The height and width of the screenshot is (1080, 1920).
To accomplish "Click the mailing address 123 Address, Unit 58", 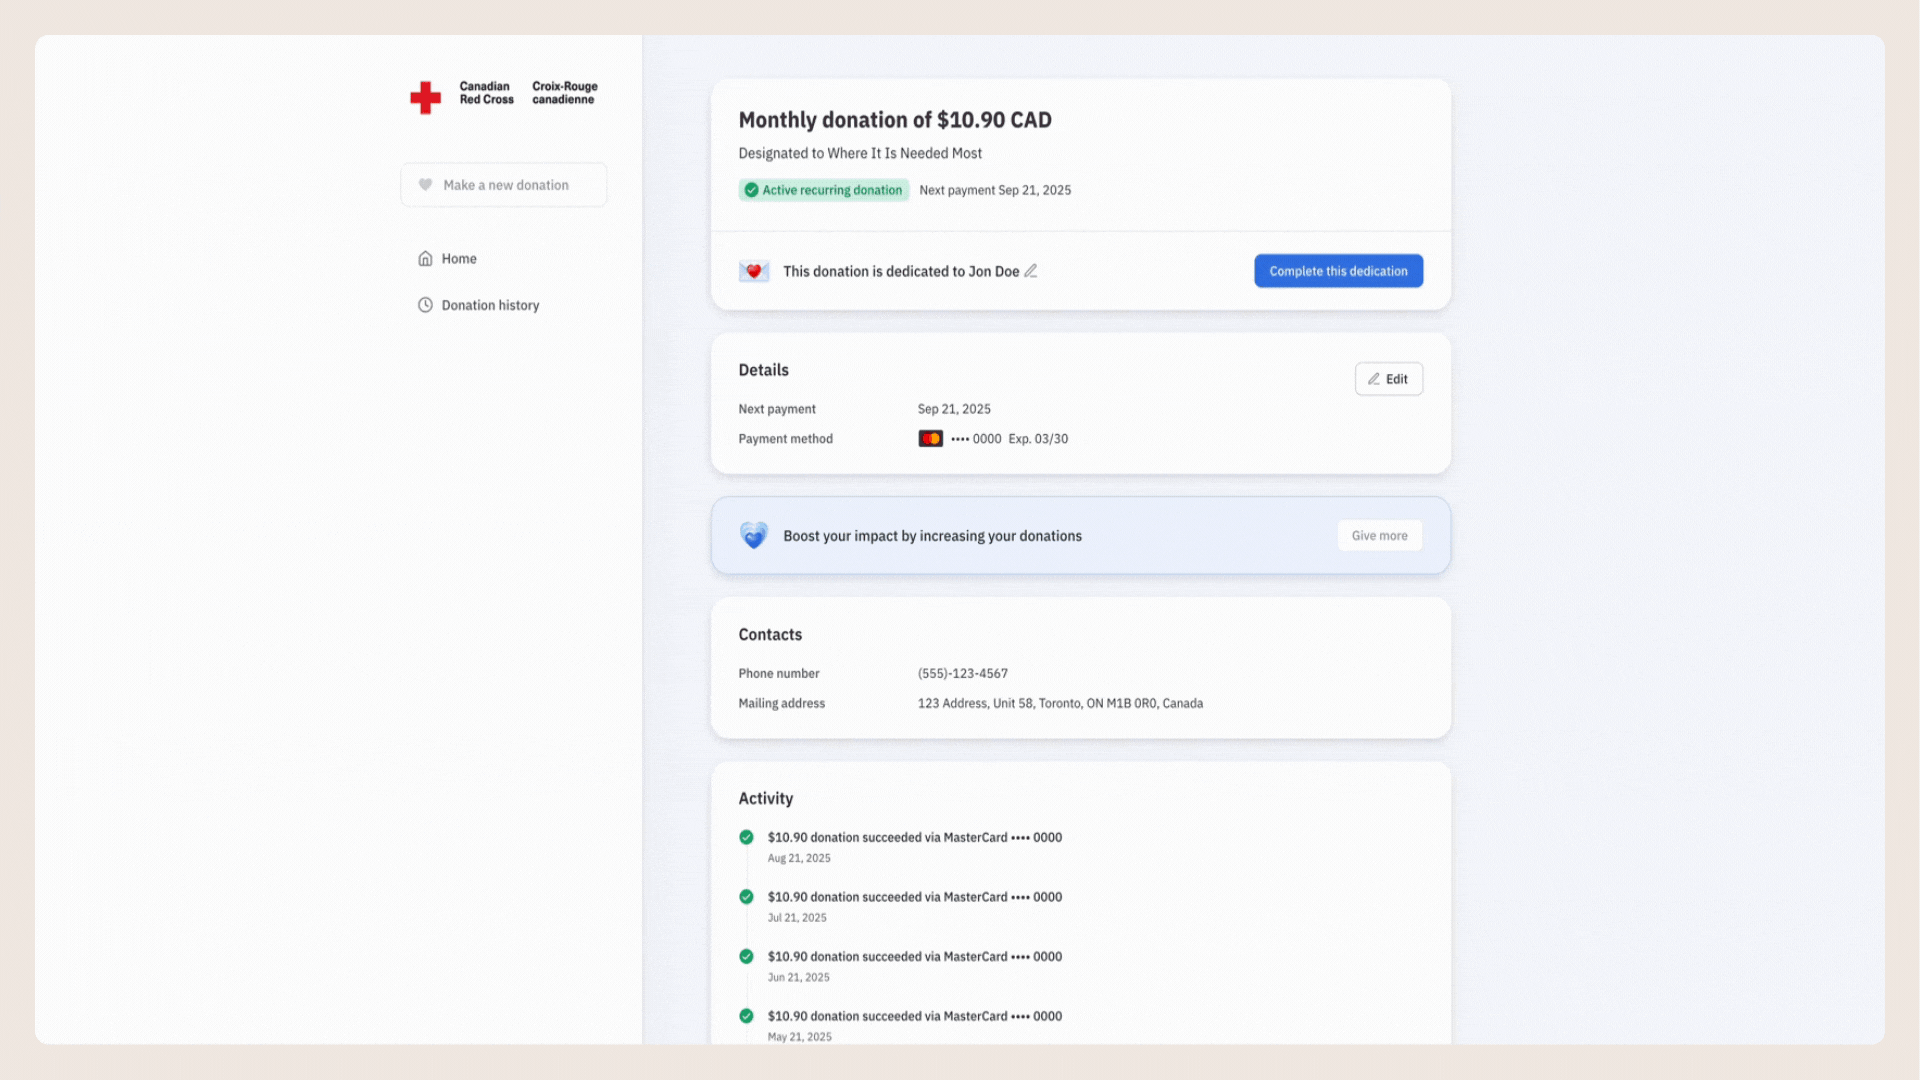I will [1060, 704].
